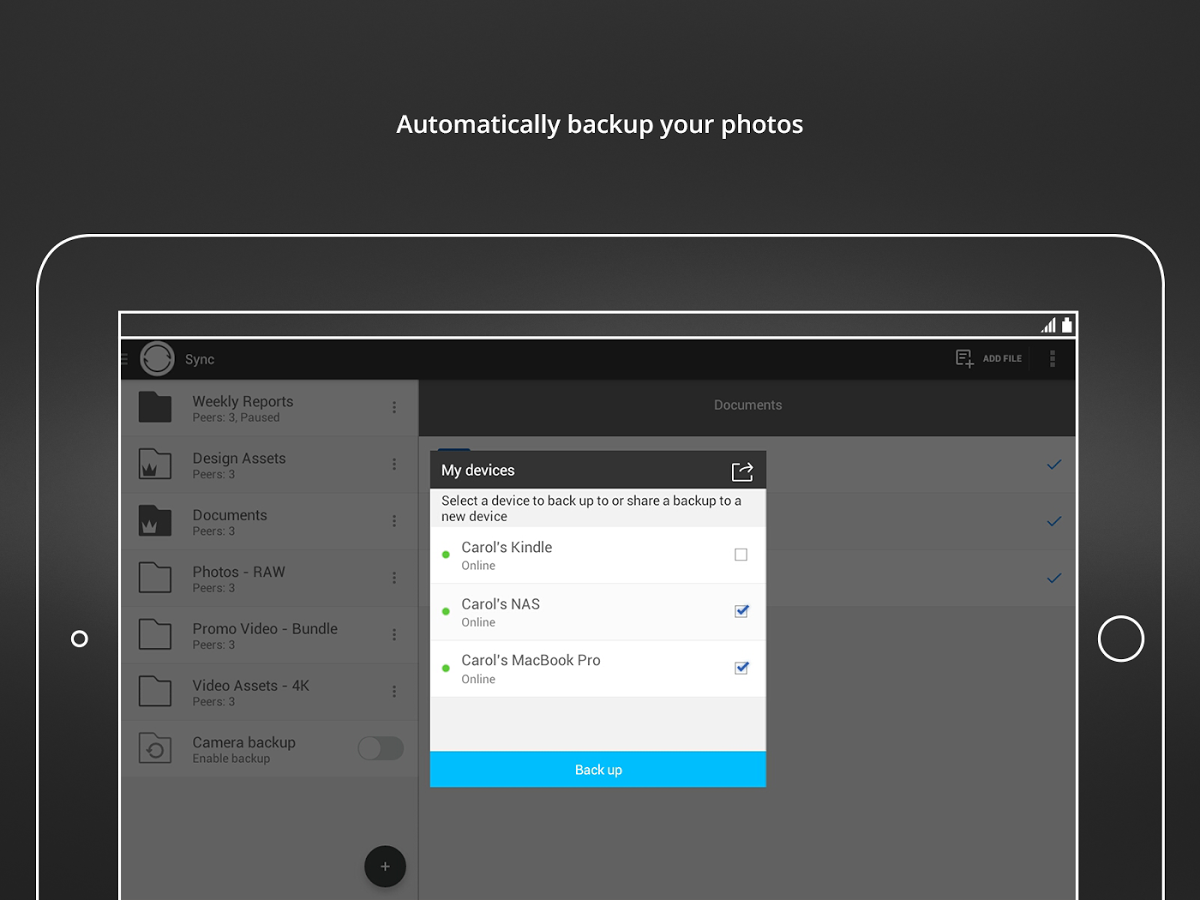Screen dimensions: 1200x900
Task: Click "Peers: 3, Paused" status text
Action: coord(236,418)
